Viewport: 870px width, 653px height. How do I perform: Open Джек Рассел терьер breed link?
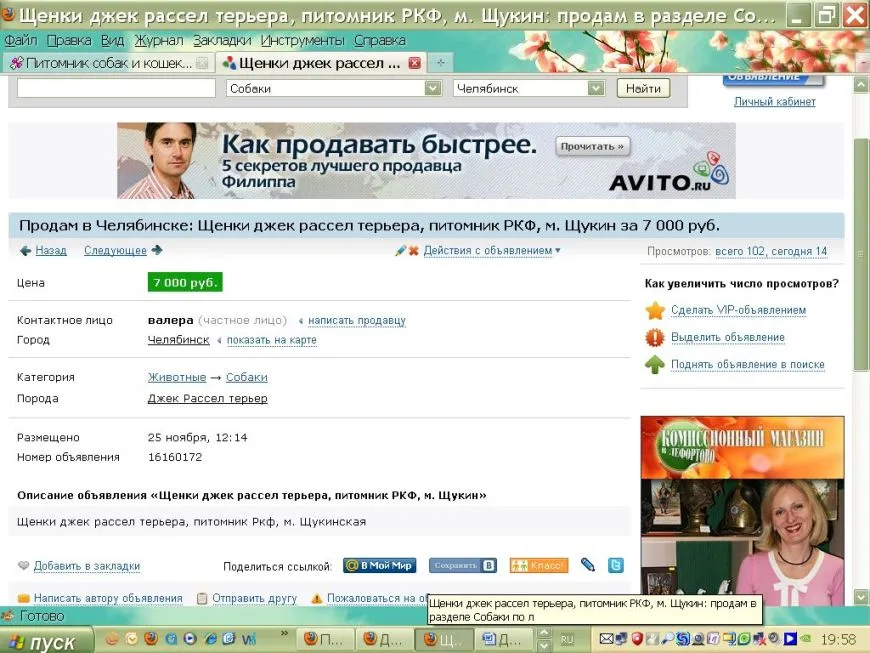point(208,398)
